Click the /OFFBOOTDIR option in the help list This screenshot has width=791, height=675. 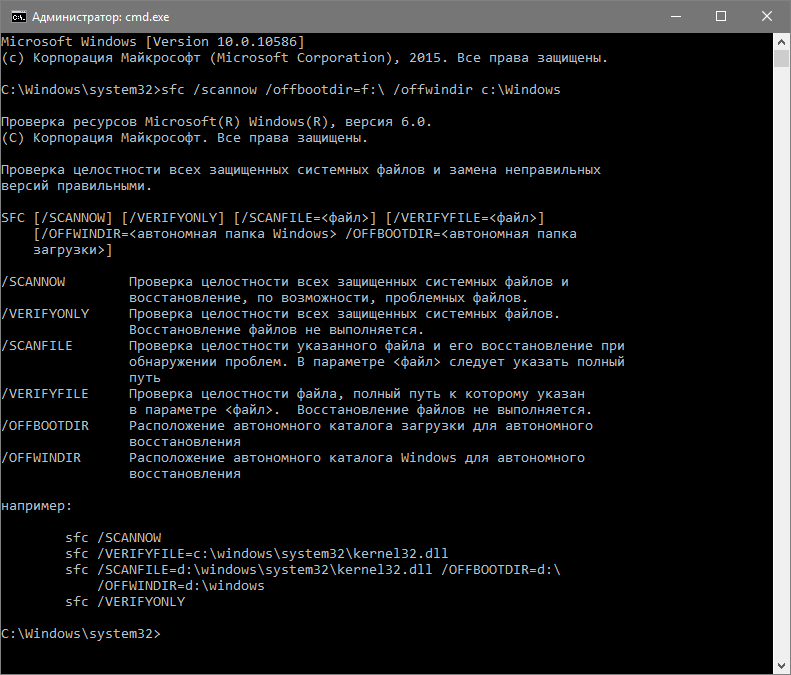46,426
